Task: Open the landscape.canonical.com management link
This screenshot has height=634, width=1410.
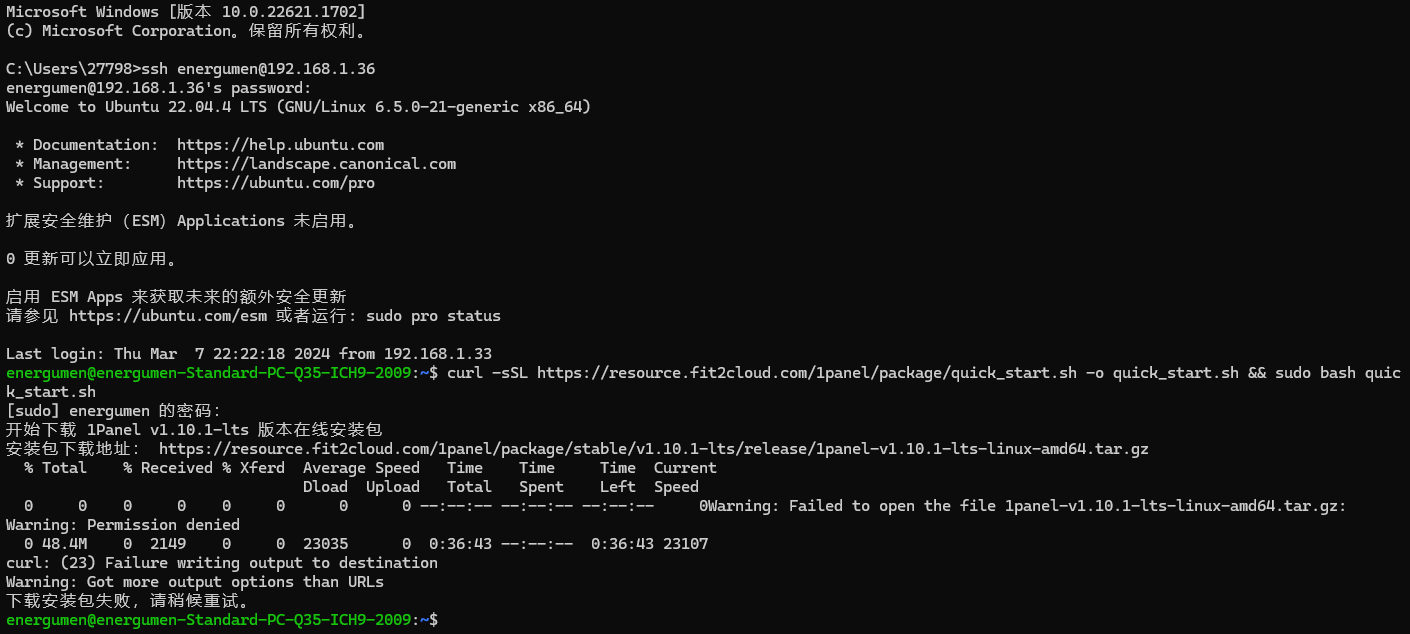Action: click(316, 164)
